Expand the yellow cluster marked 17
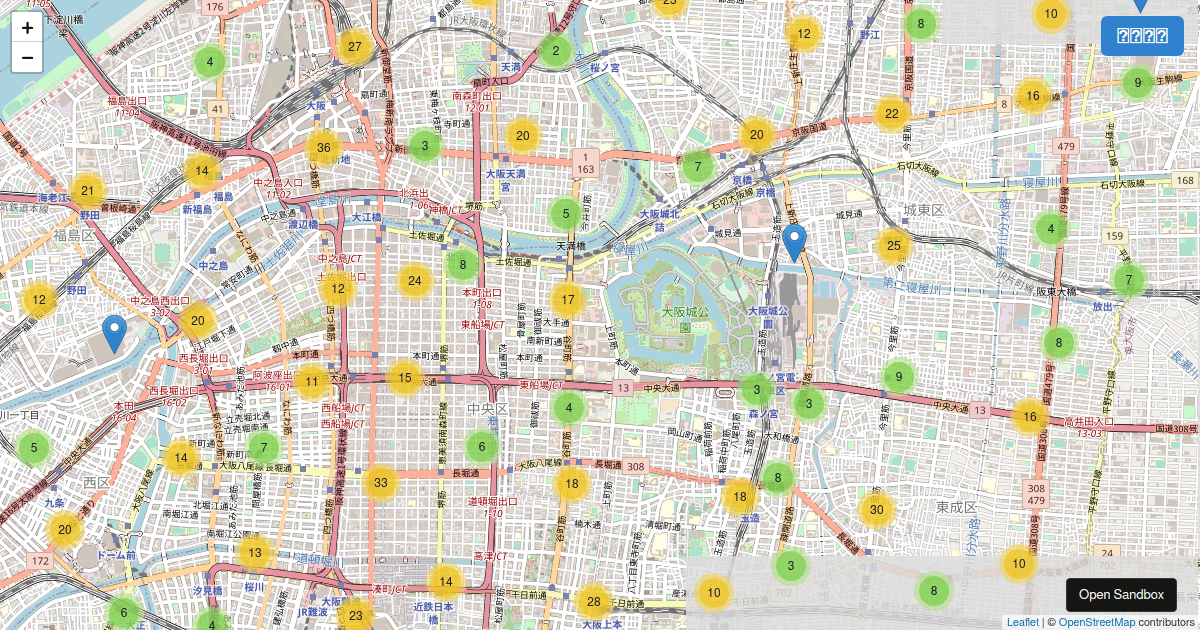1200x630 pixels. click(x=568, y=299)
